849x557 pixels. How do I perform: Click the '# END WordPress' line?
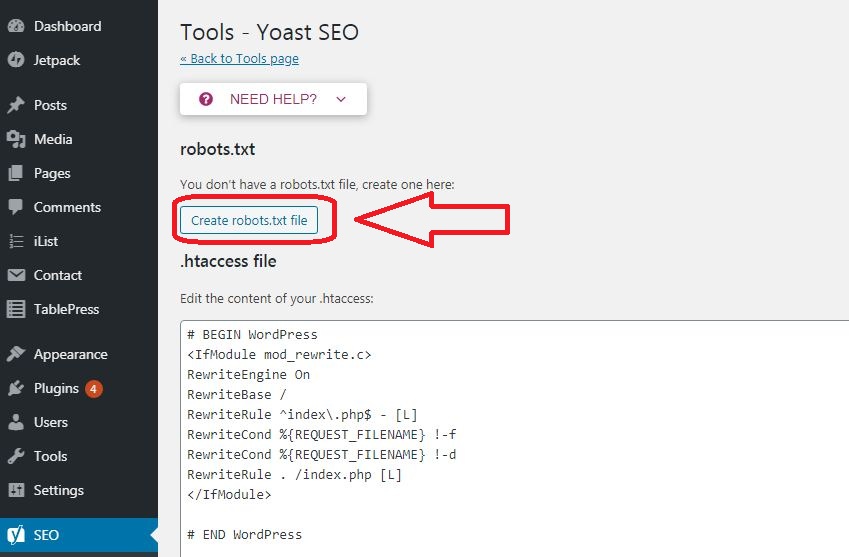[x=245, y=535]
